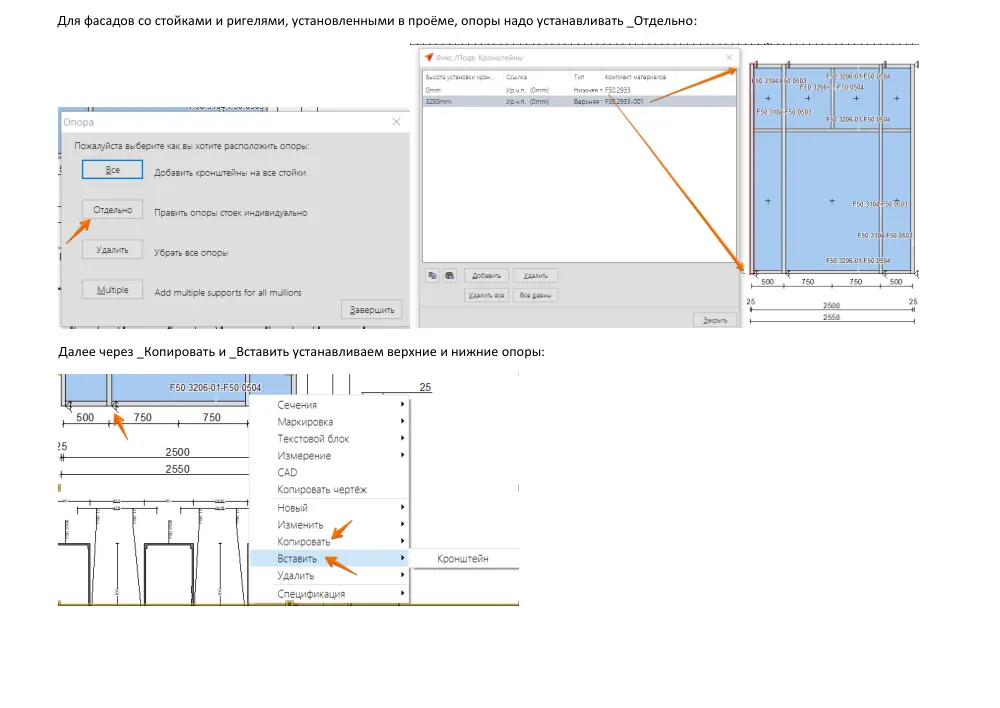The height and width of the screenshot is (708, 1000).
Task: Click the Комплект материалов column header
Action: pos(635,77)
